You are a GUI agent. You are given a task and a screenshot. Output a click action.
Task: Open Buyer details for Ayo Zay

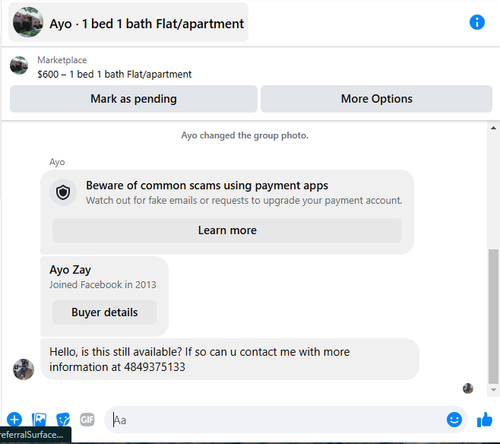point(104,312)
